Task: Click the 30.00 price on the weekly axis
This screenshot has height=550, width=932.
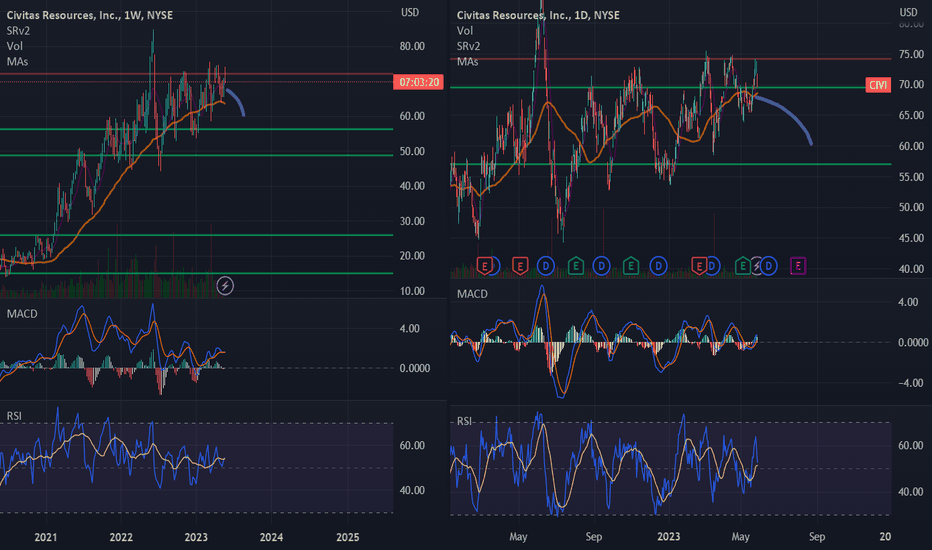Action: point(412,221)
